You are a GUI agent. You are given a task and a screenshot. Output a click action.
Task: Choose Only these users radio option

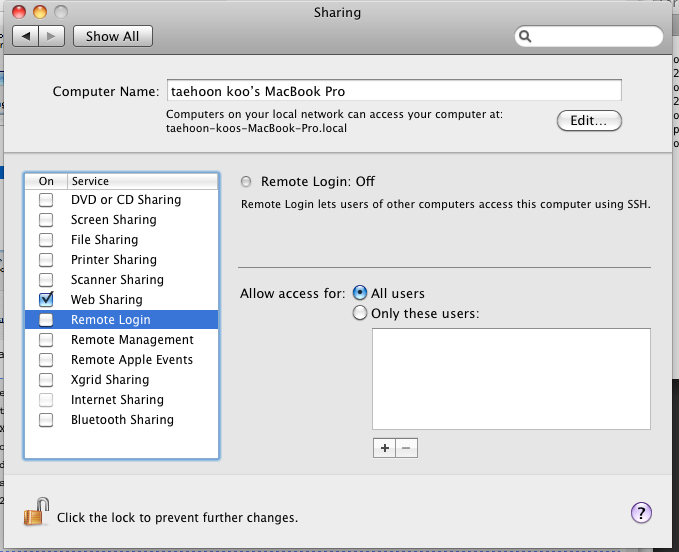coord(360,313)
